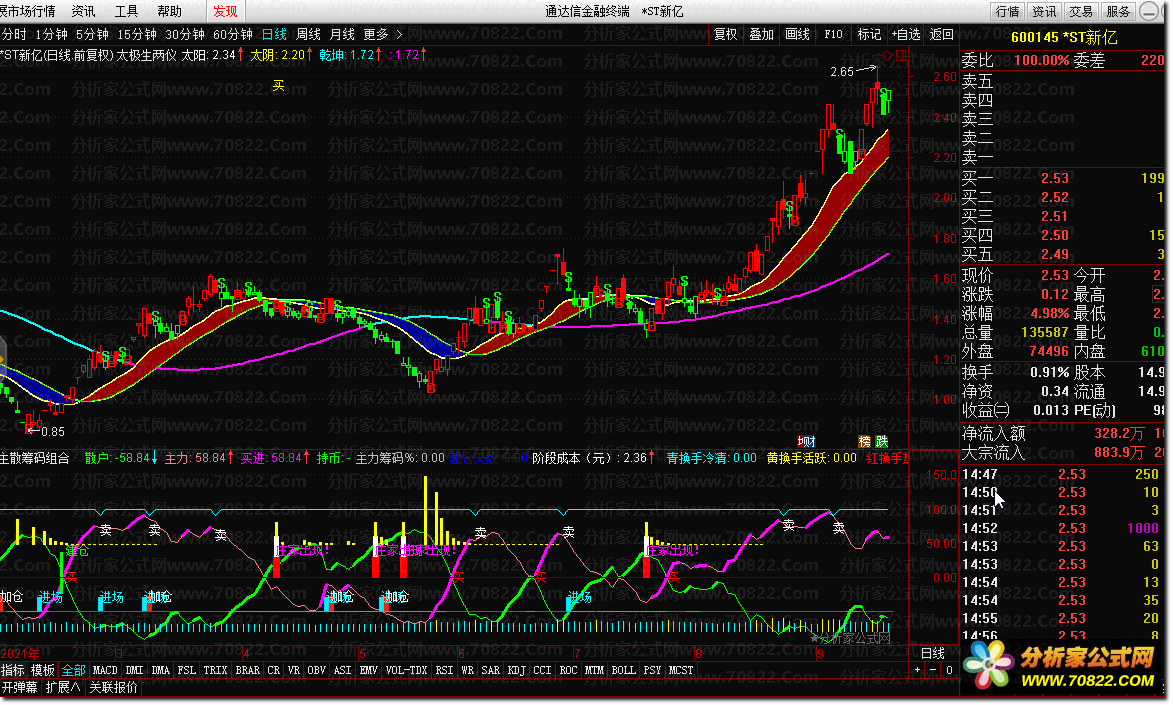The height and width of the screenshot is (705, 1173).
Task: Switch indicator to MCST
Action: click(x=681, y=670)
